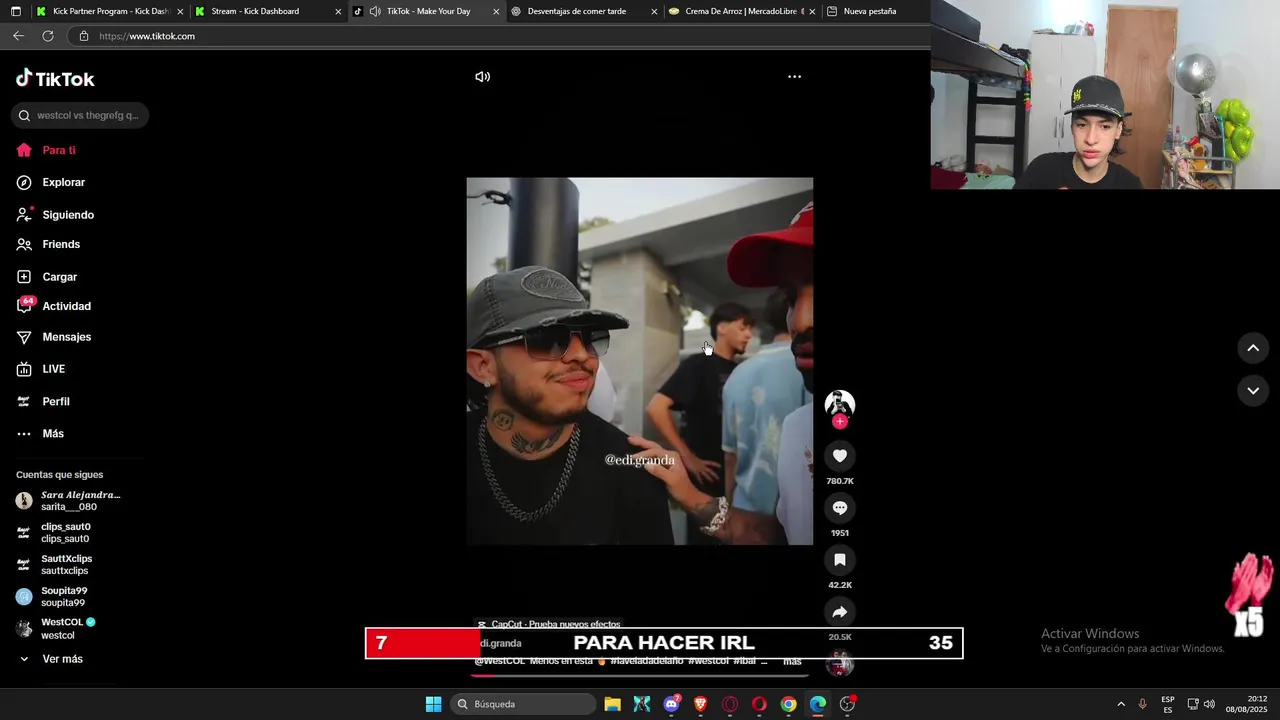Go to previous video with up chevron
Viewport: 1280px width, 720px height.
point(1253,348)
